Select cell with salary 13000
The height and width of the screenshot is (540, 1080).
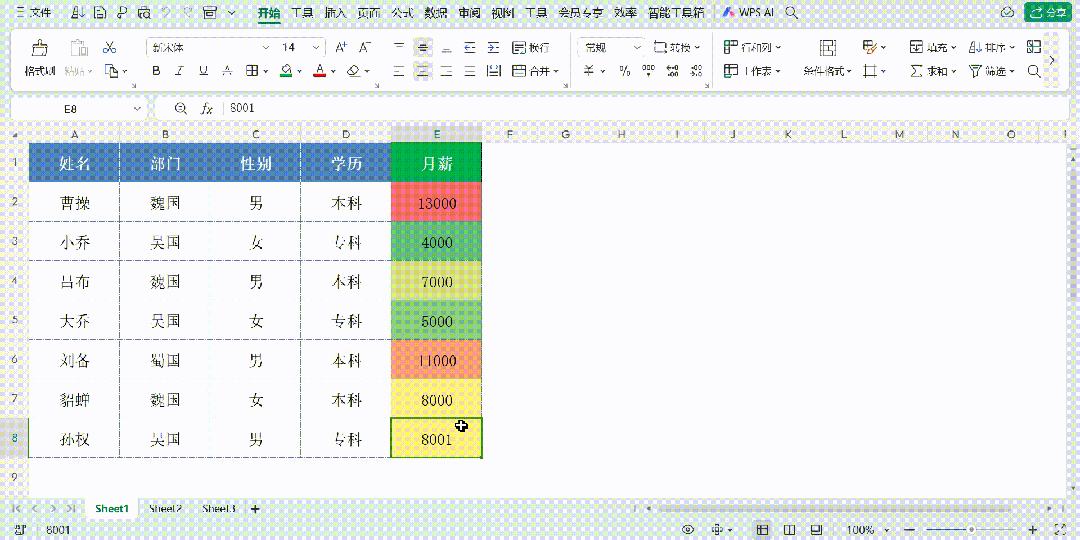point(436,203)
